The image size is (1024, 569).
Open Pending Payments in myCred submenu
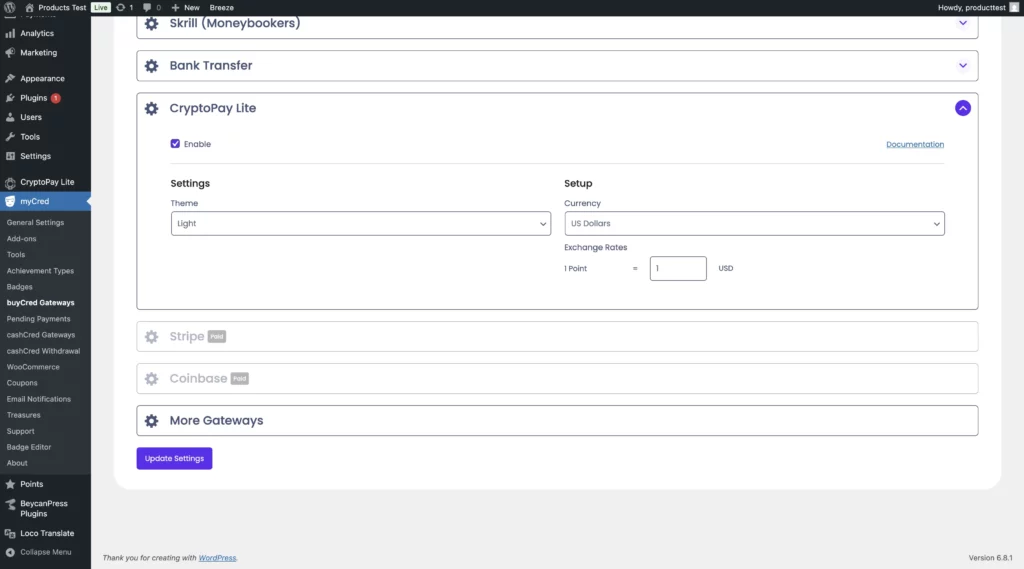click(38, 319)
